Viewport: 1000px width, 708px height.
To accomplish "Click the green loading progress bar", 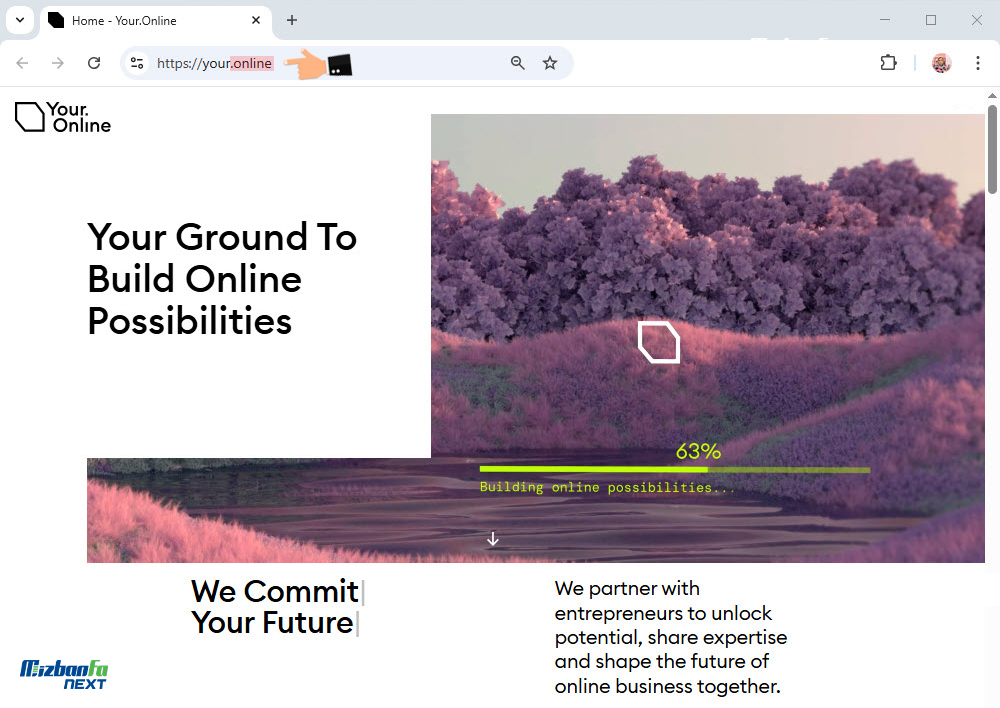I will (x=674, y=469).
